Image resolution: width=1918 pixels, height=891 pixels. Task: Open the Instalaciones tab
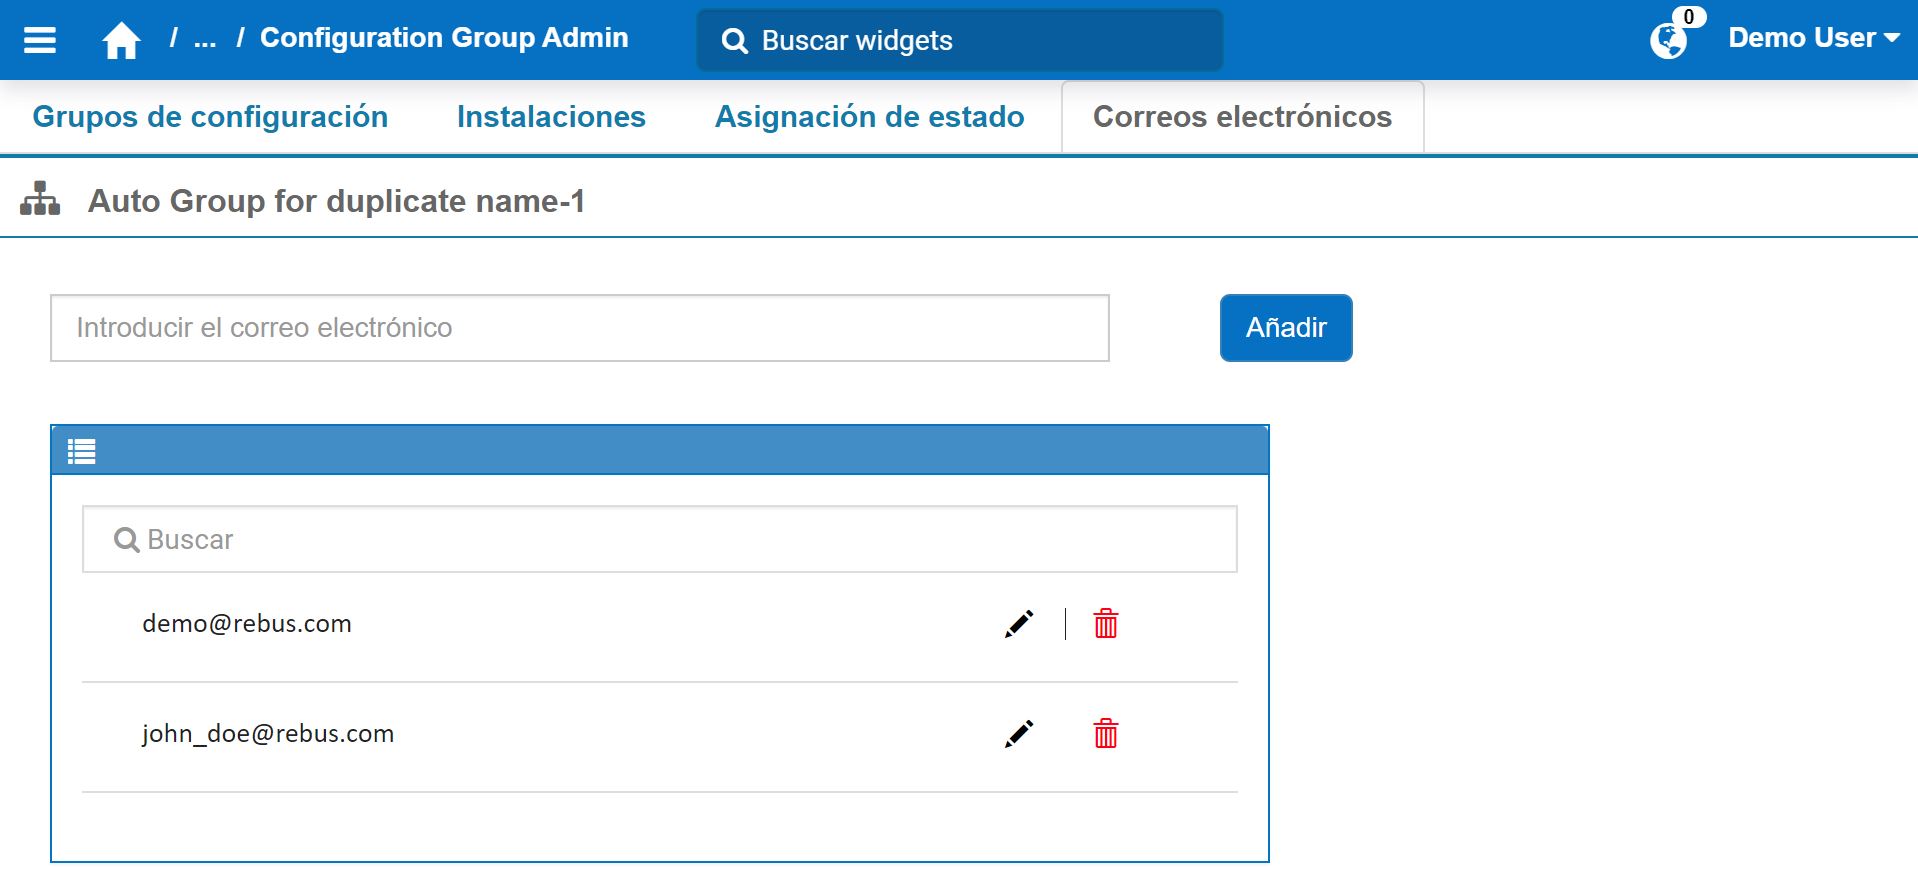(x=551, y=117)
